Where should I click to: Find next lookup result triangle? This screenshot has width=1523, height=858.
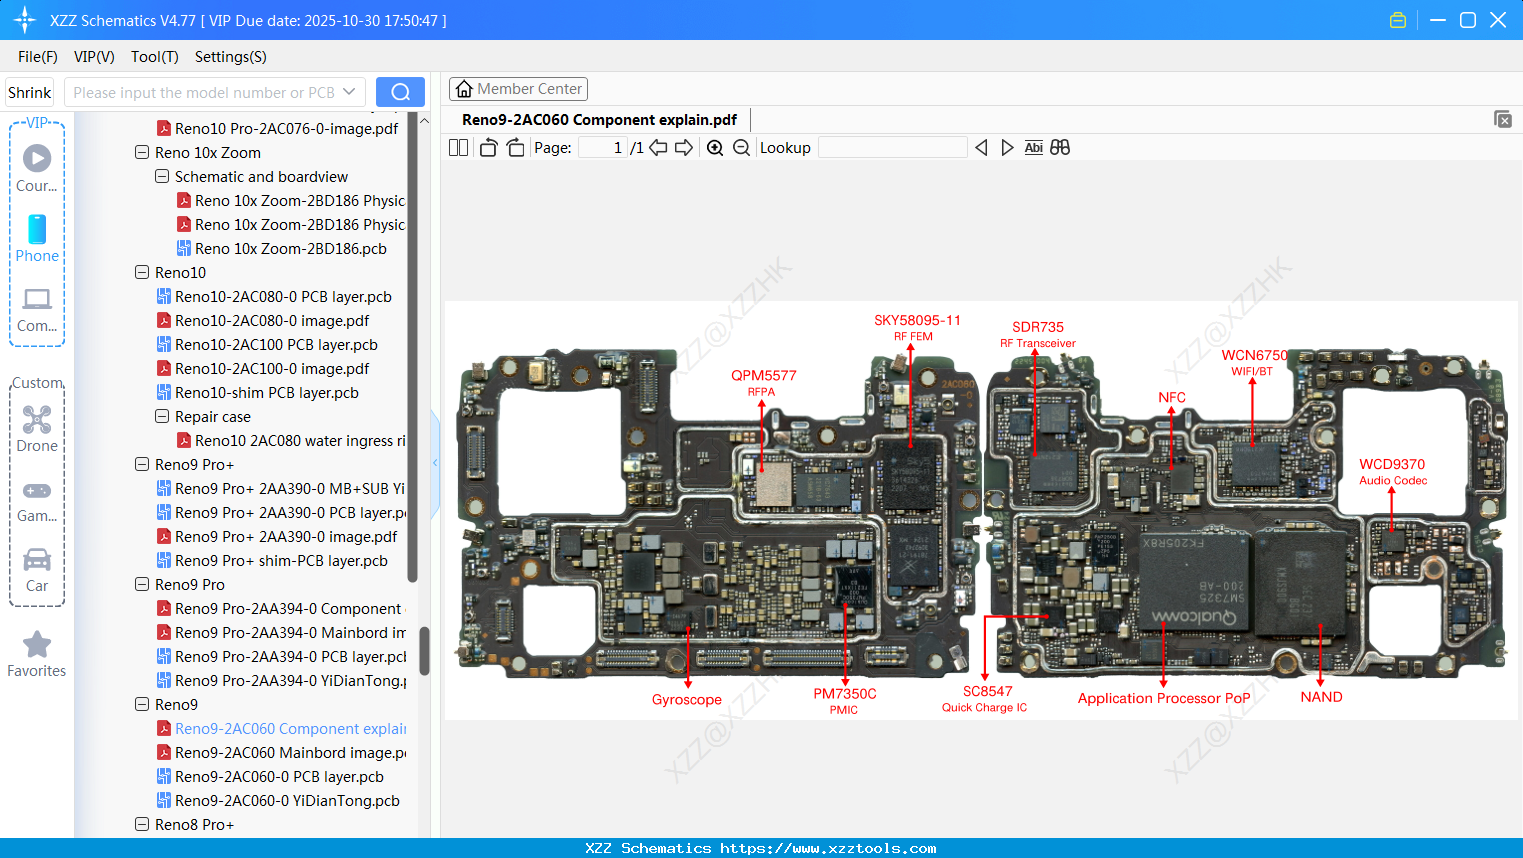click(1007, 148)
